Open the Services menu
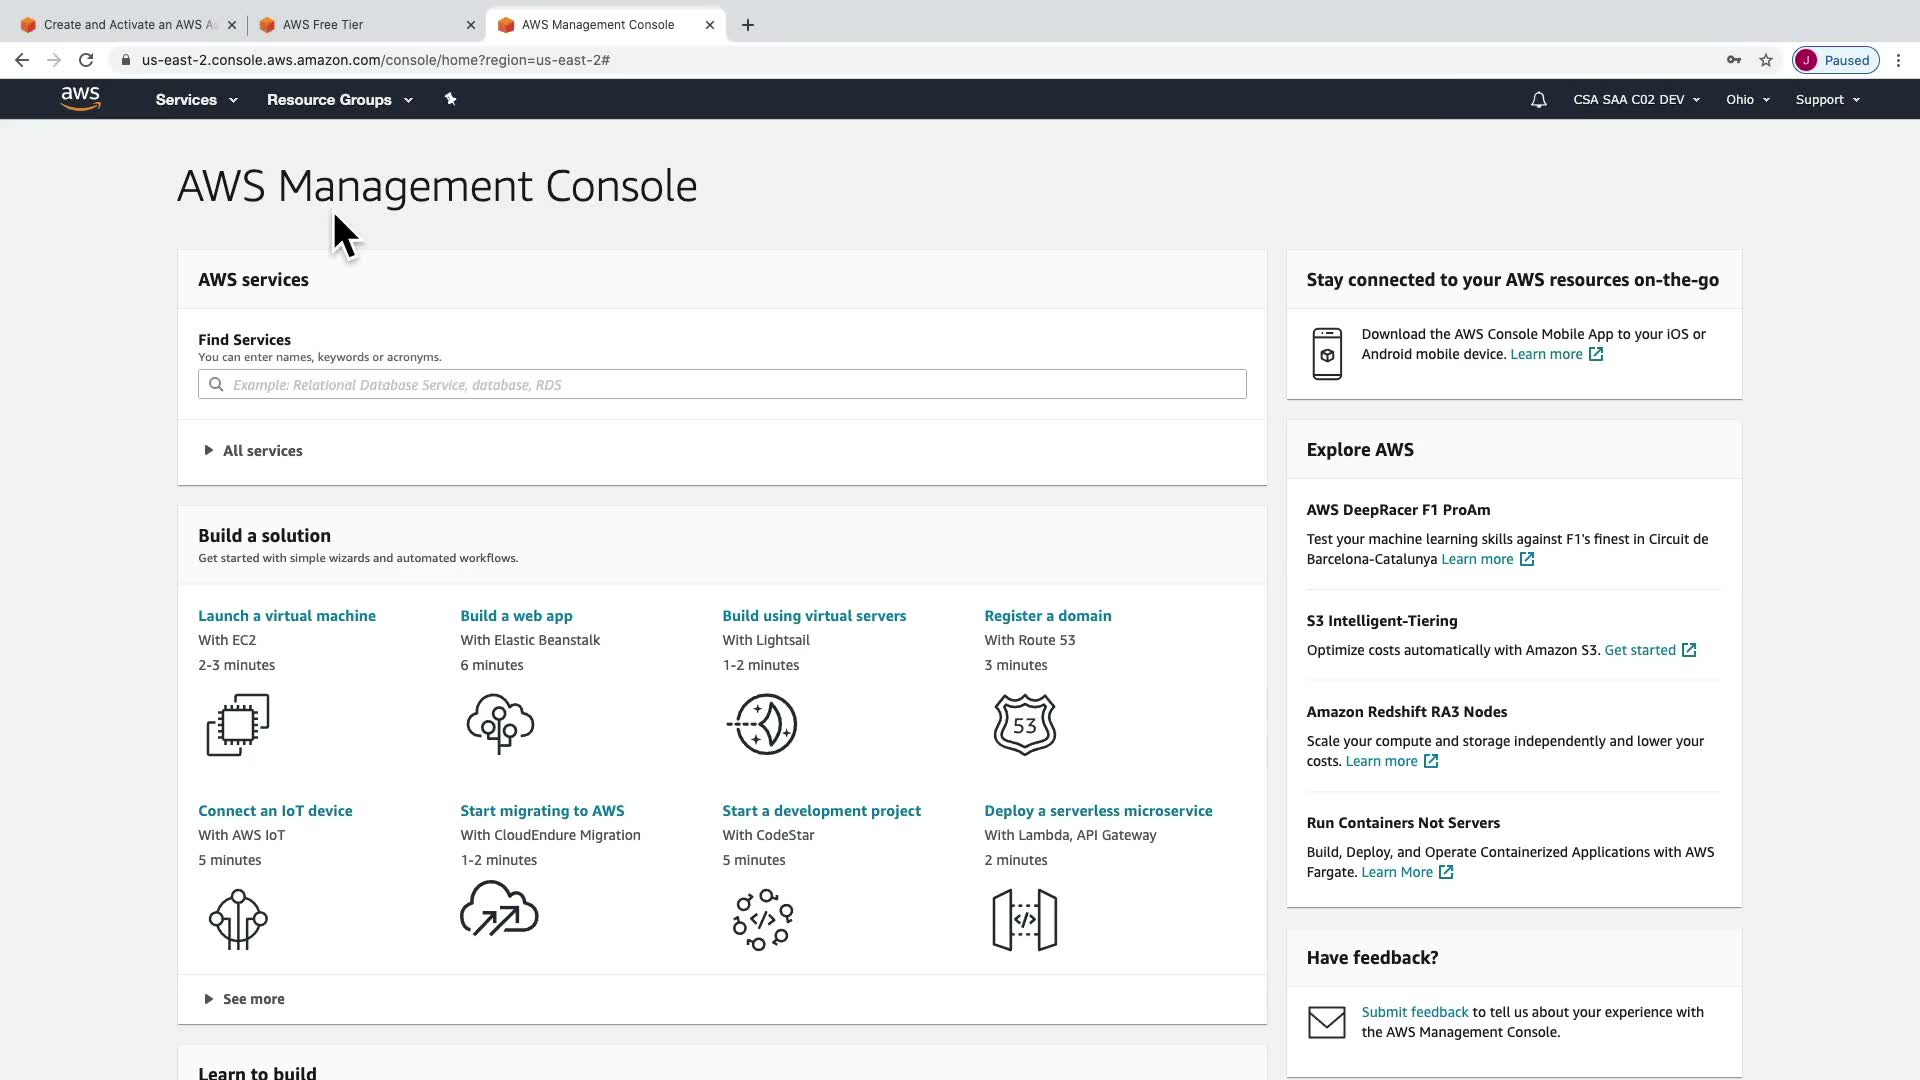1920x1080 pixels. click(196, 100)
